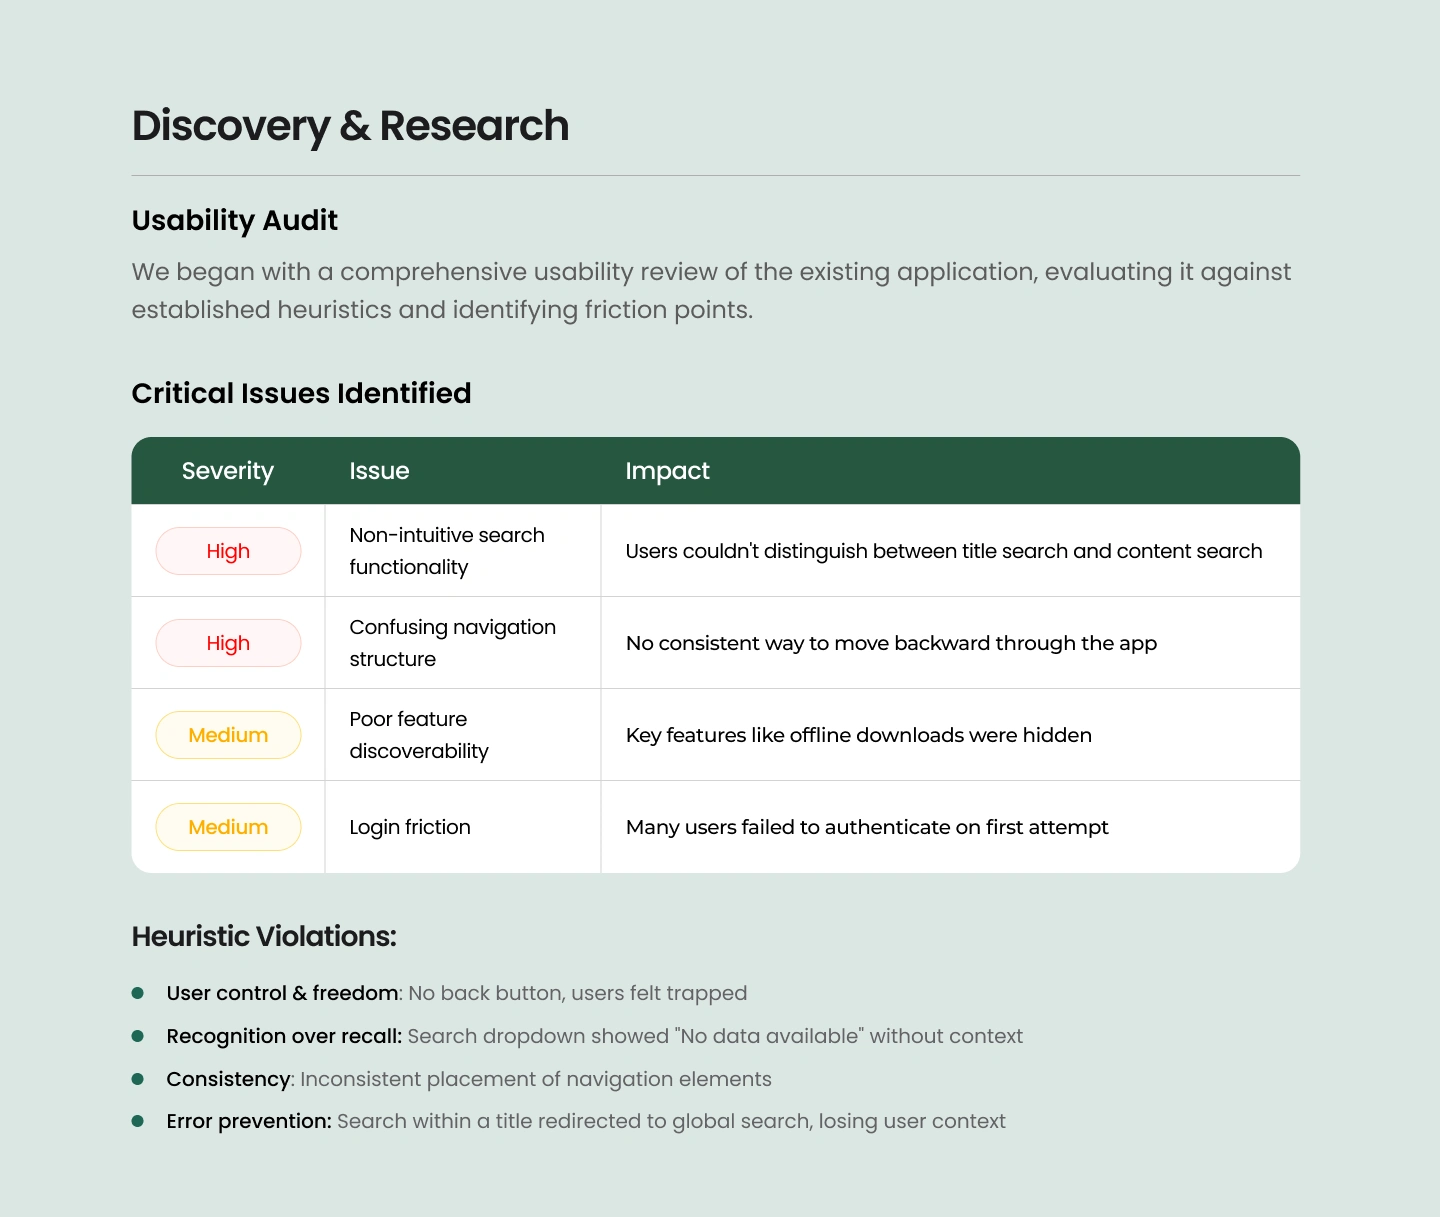Select the Non-intuitive search functionality cell
Image resolution: width=1440 pixels, height=1217 pixels.
(x=447, y=551)
